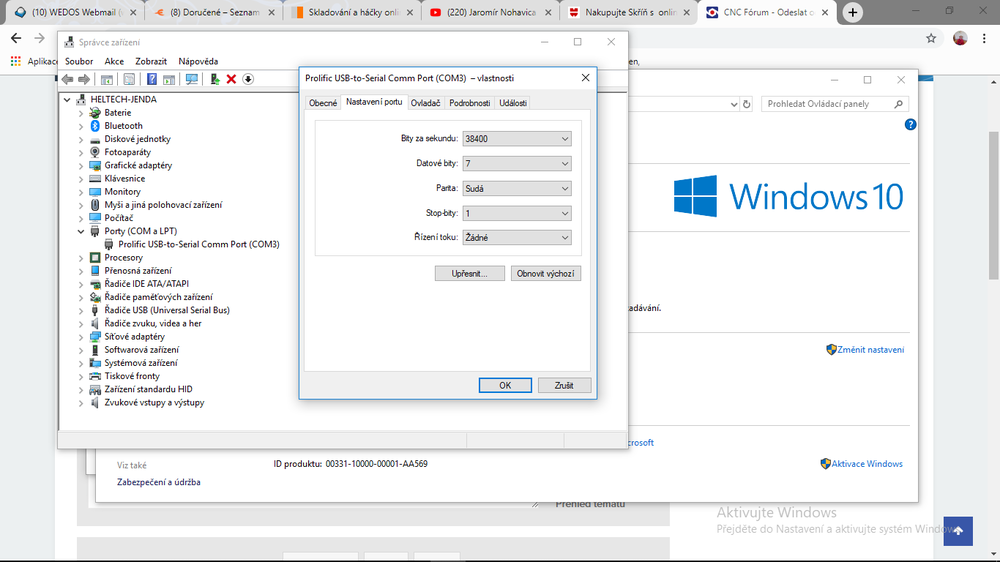Click scan for hardware changes monitor icon
This screenshot has width=1000, height=562.
[x=191, y=79]
